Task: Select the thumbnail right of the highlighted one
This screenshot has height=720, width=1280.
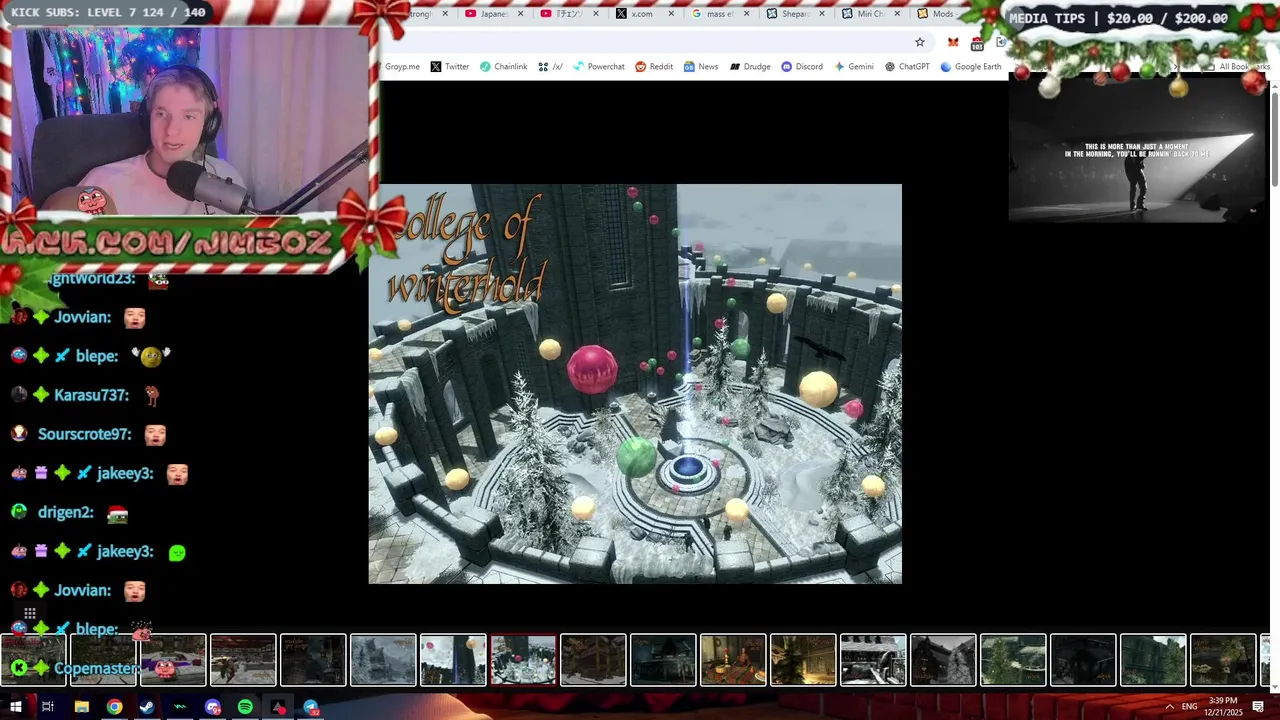Action: pyautogui.click(x=593, y=660)
